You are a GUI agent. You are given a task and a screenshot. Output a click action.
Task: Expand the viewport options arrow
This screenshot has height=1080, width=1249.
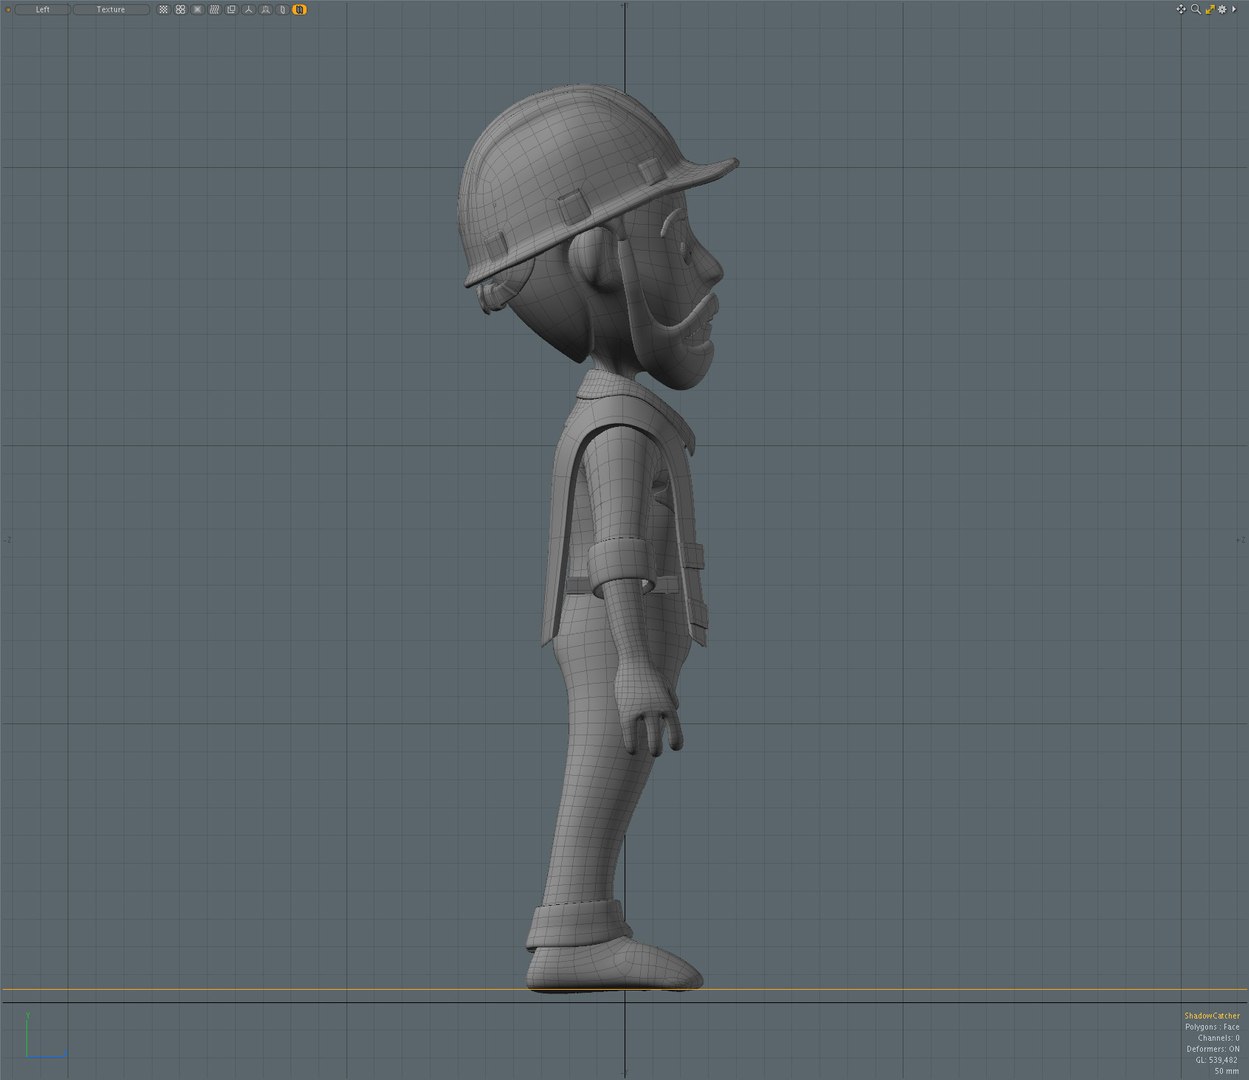pos(1234,9)
